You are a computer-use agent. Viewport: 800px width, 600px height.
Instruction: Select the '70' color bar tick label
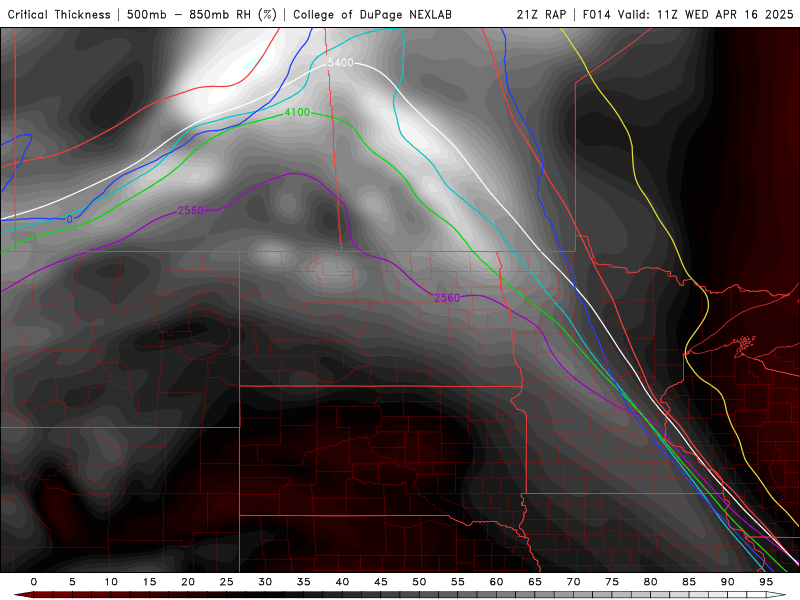[x=573, y=582]
